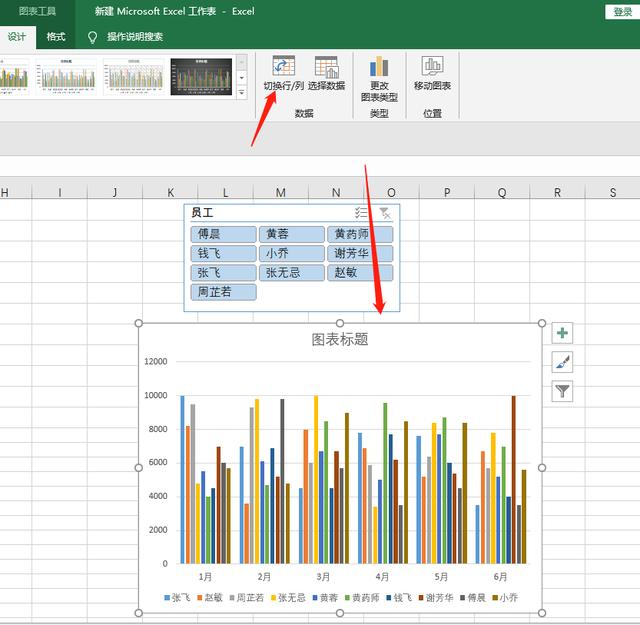640x625 pixels.
Task: Click the 员工 slicer header
Action: point(202,213)
